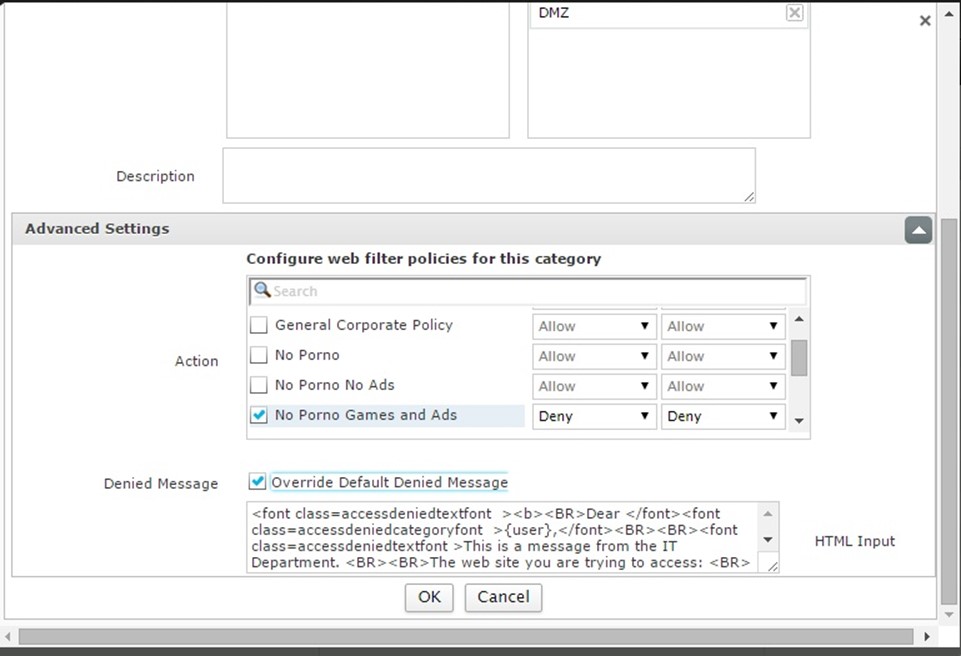This screenshot has width=961, height=656.
Task: Check the No Porno checkbox
Action: [259, 355]
